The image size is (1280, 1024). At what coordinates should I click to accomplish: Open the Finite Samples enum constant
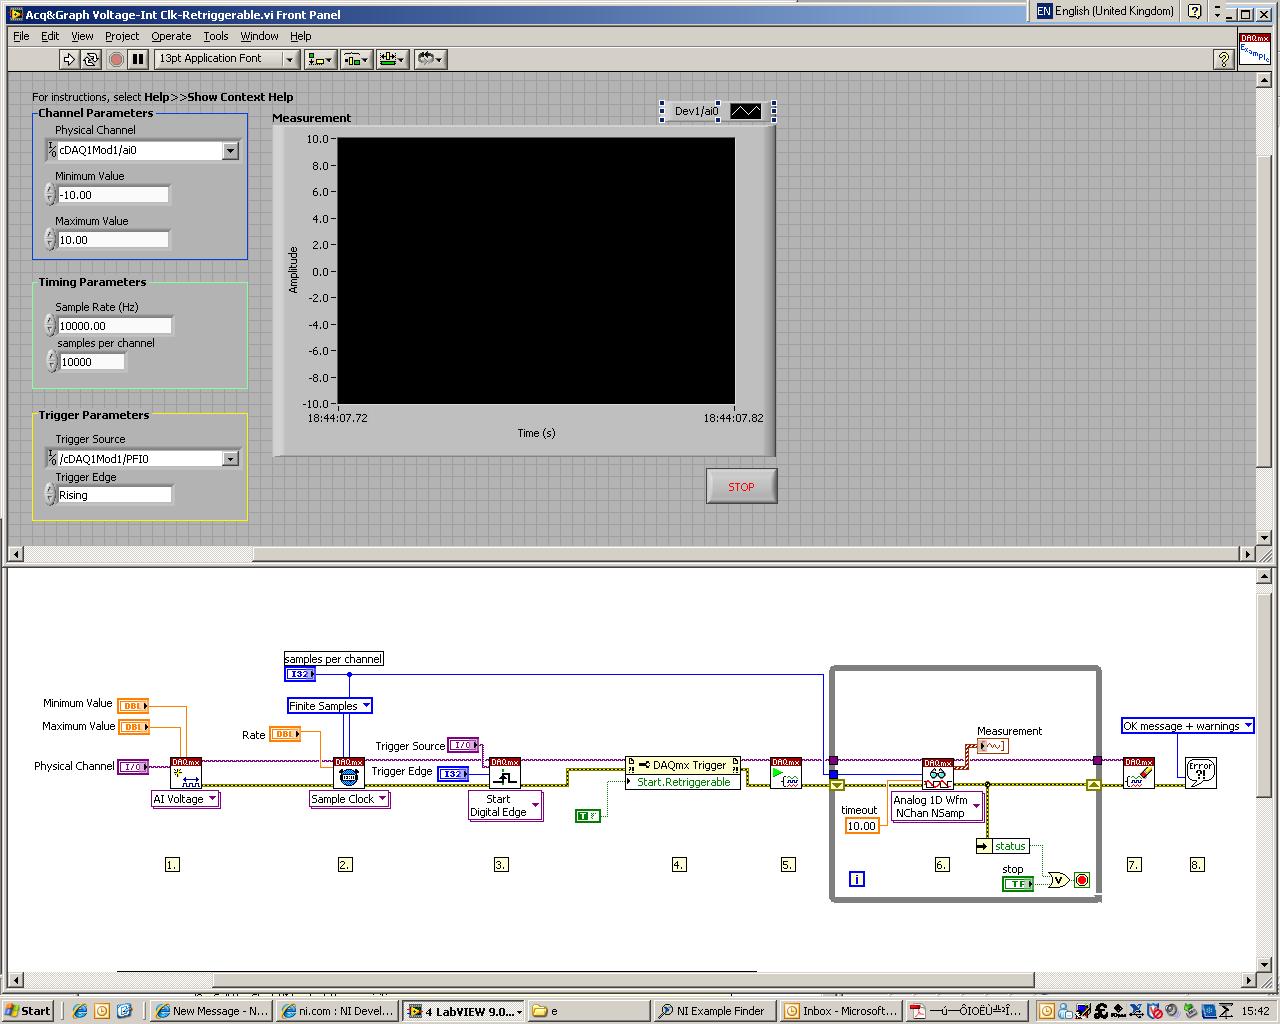tap(330, 706)
